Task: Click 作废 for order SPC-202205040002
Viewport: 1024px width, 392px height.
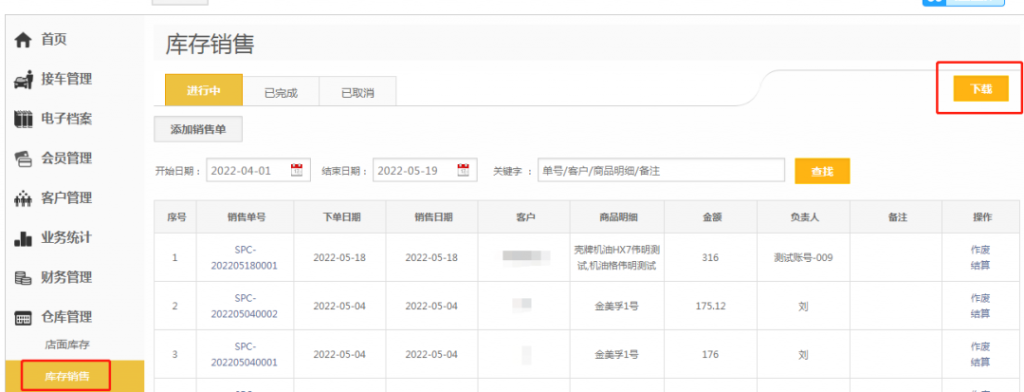Action: [980, 298]
